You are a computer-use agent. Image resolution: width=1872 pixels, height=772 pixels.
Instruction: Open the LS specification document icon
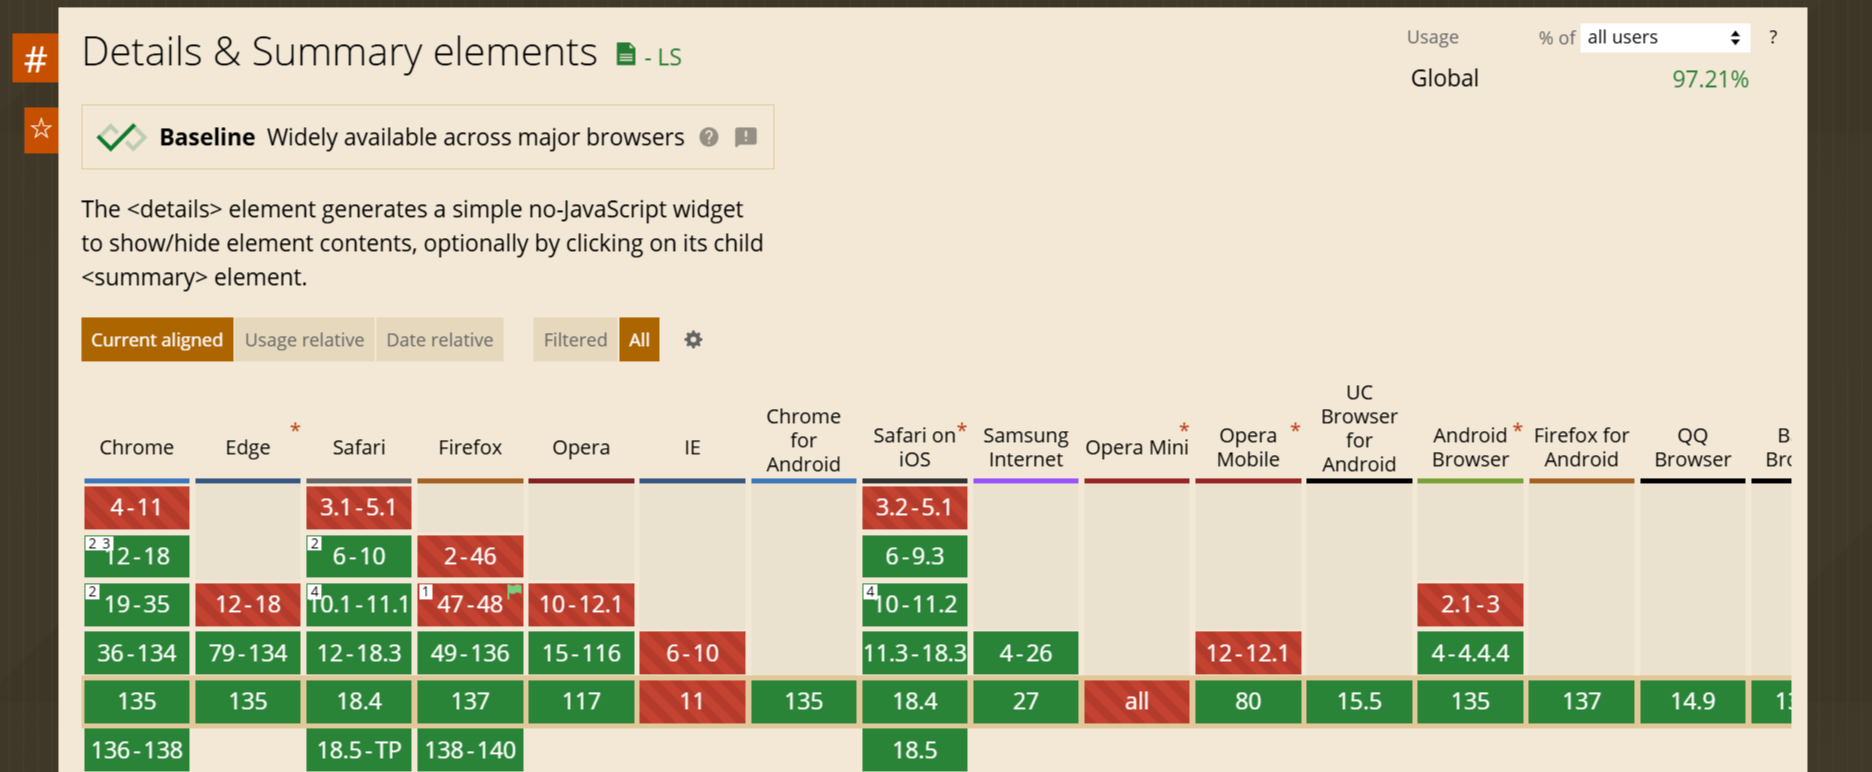[x=626, y=55]
